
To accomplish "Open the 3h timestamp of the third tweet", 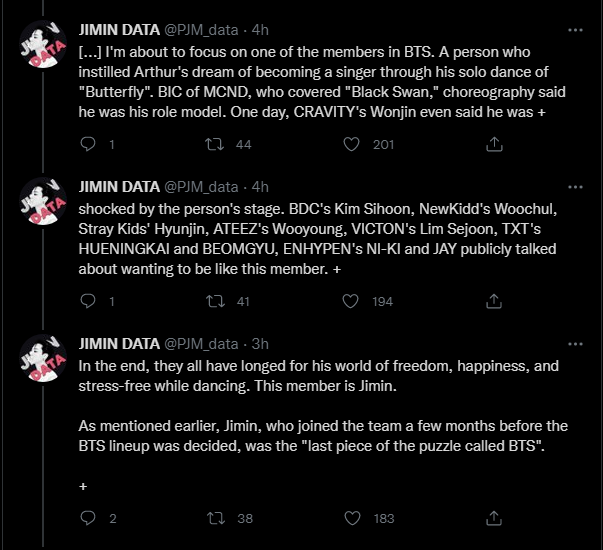I will coord(260,344).
